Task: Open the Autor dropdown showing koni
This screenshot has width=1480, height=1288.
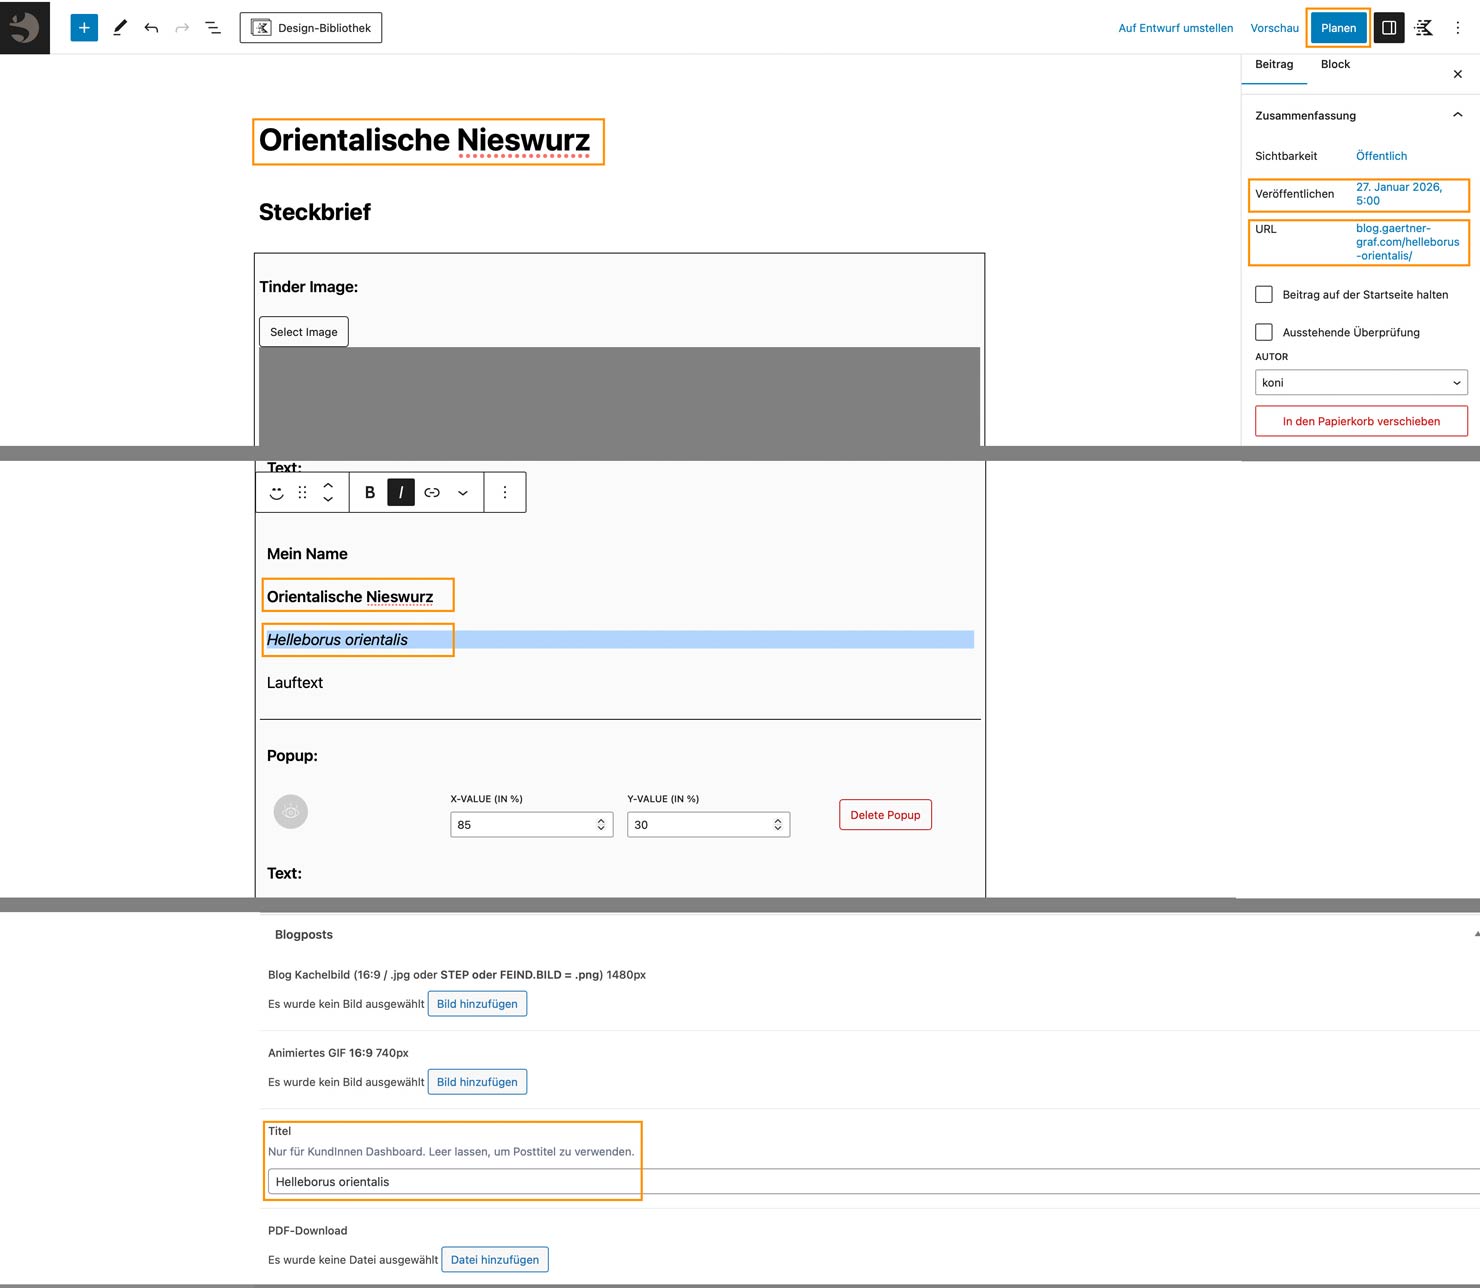Action: coord(1360,382)
